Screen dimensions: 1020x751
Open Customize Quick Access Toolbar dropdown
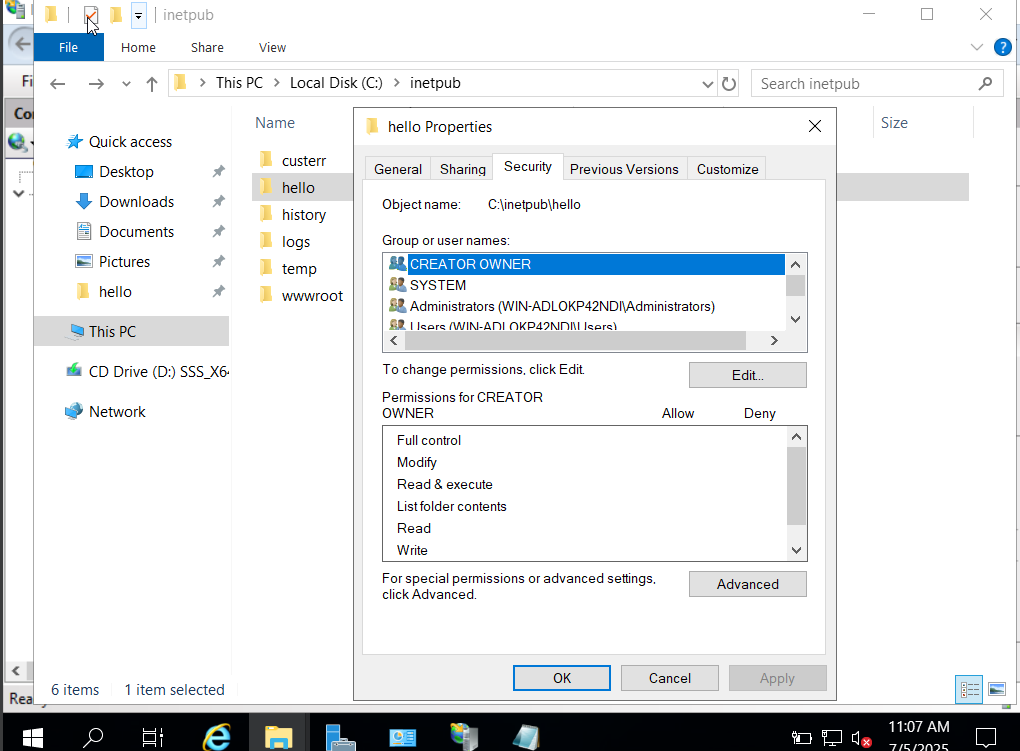pos(138,15)
